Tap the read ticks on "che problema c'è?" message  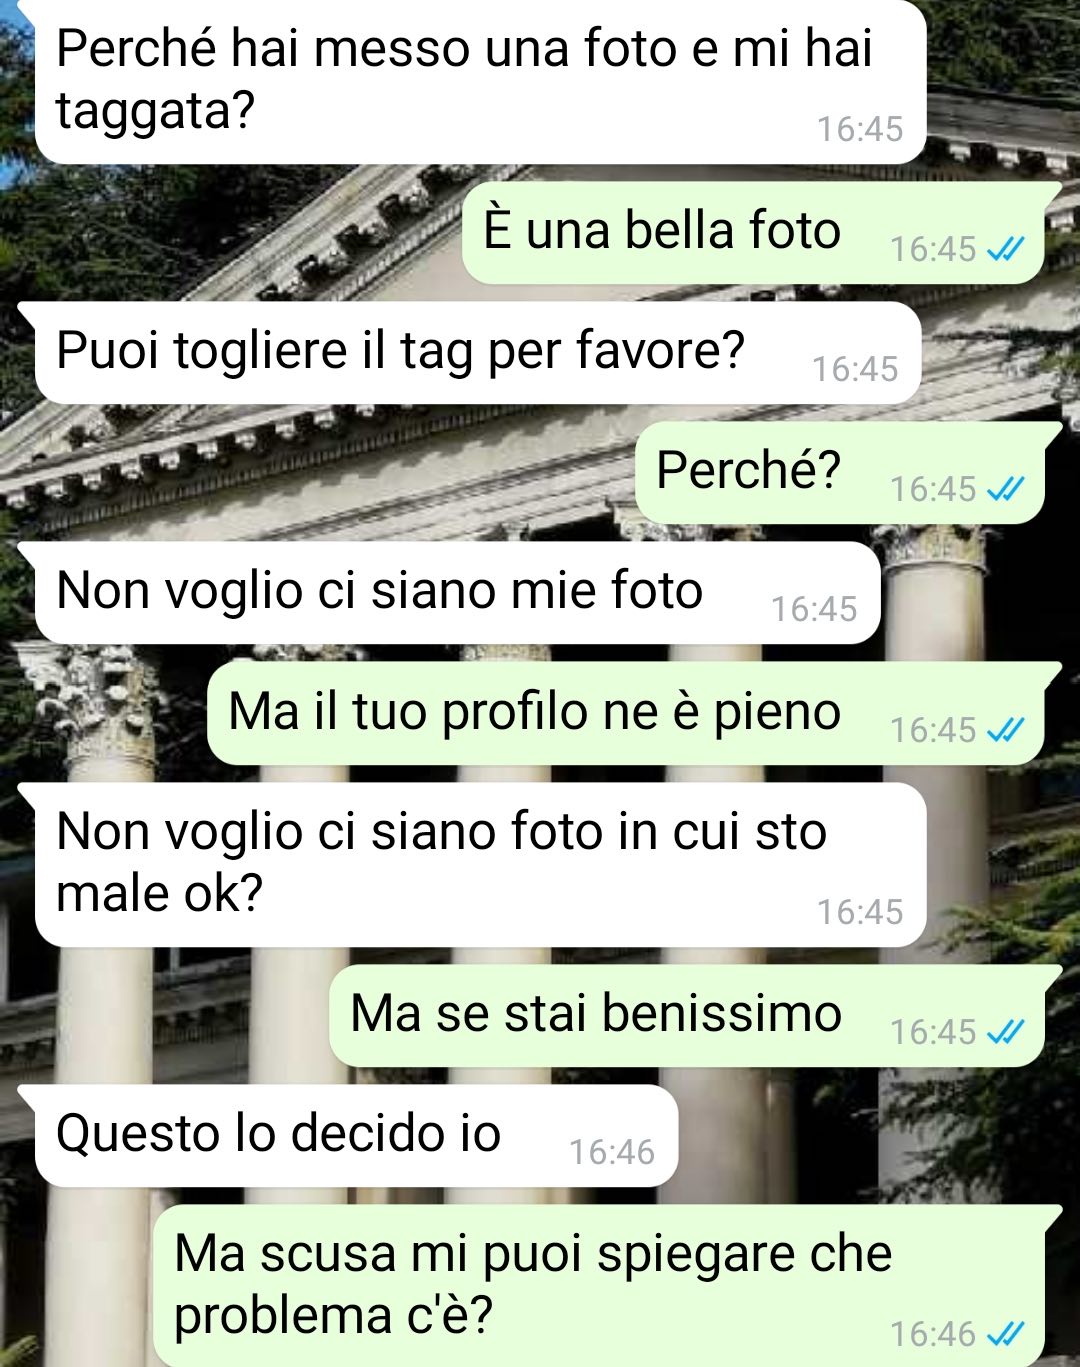coord(1005,1333)
